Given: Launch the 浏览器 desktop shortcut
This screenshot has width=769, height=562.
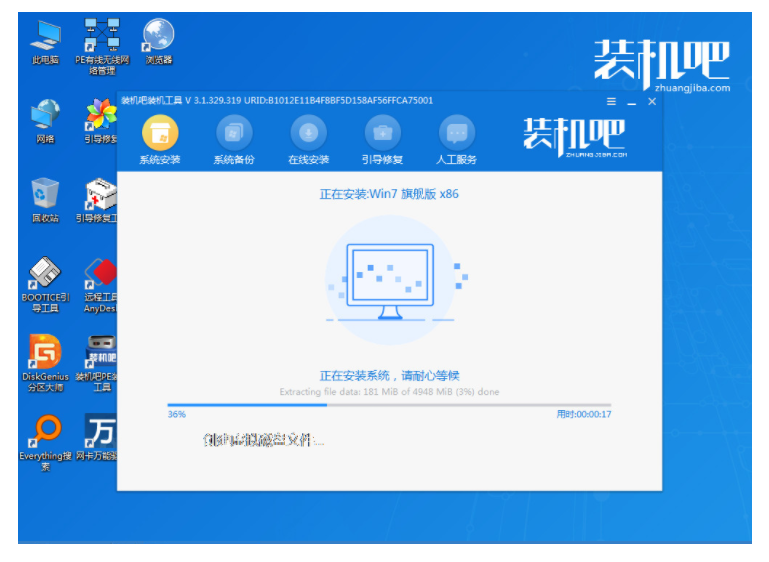Looking at the screenshot, I should click(159, 38).
